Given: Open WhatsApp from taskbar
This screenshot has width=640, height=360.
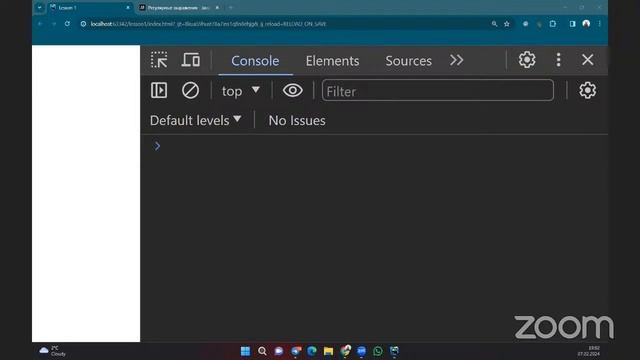Looking at the screenshot, I should (378, 351).
